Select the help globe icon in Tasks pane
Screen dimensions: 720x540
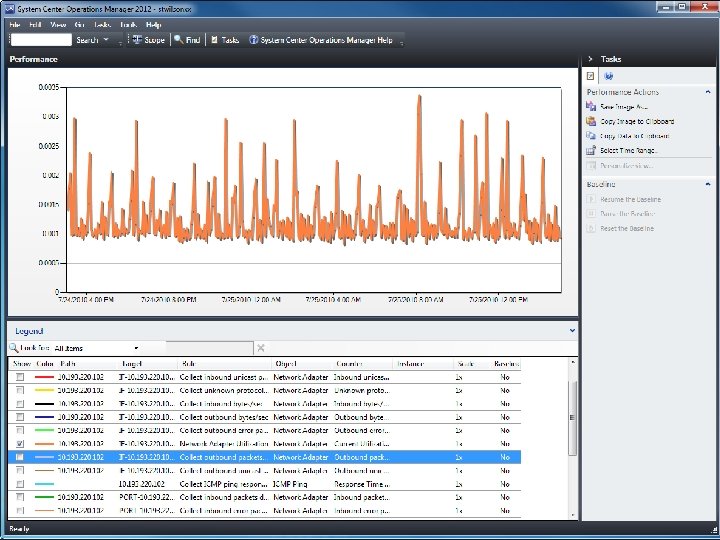click(x=608, y=76)
